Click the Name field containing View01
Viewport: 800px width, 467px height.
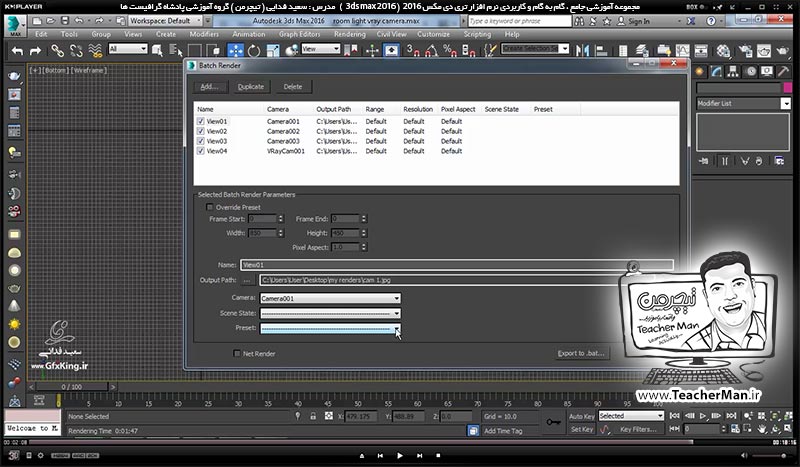click(x=457, y=265)
